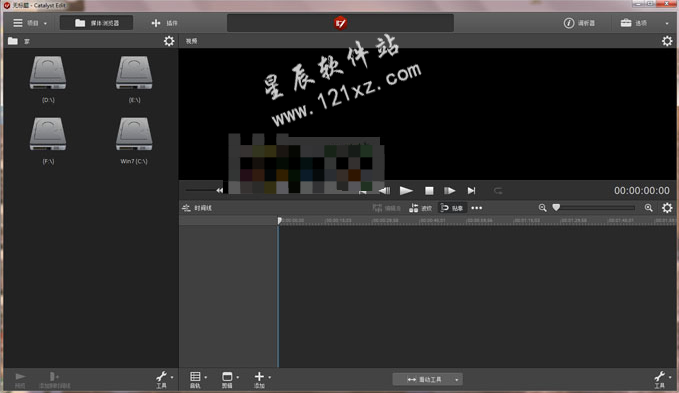Expand media browser tools dropdown arrow
Screen dimensions: 679x393
pyautogui.click(x=172, y=377)
